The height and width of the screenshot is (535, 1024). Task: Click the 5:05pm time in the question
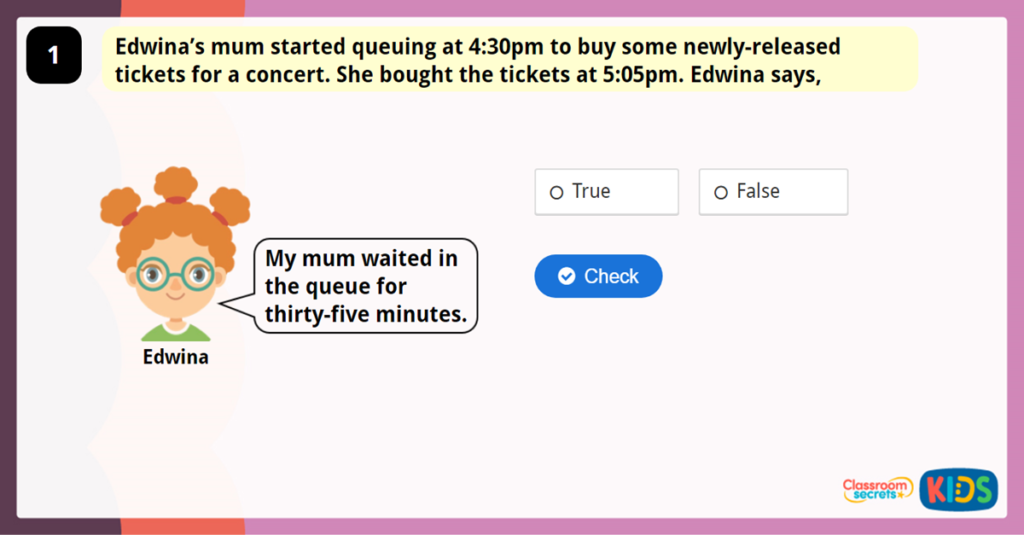coord(634,75)
